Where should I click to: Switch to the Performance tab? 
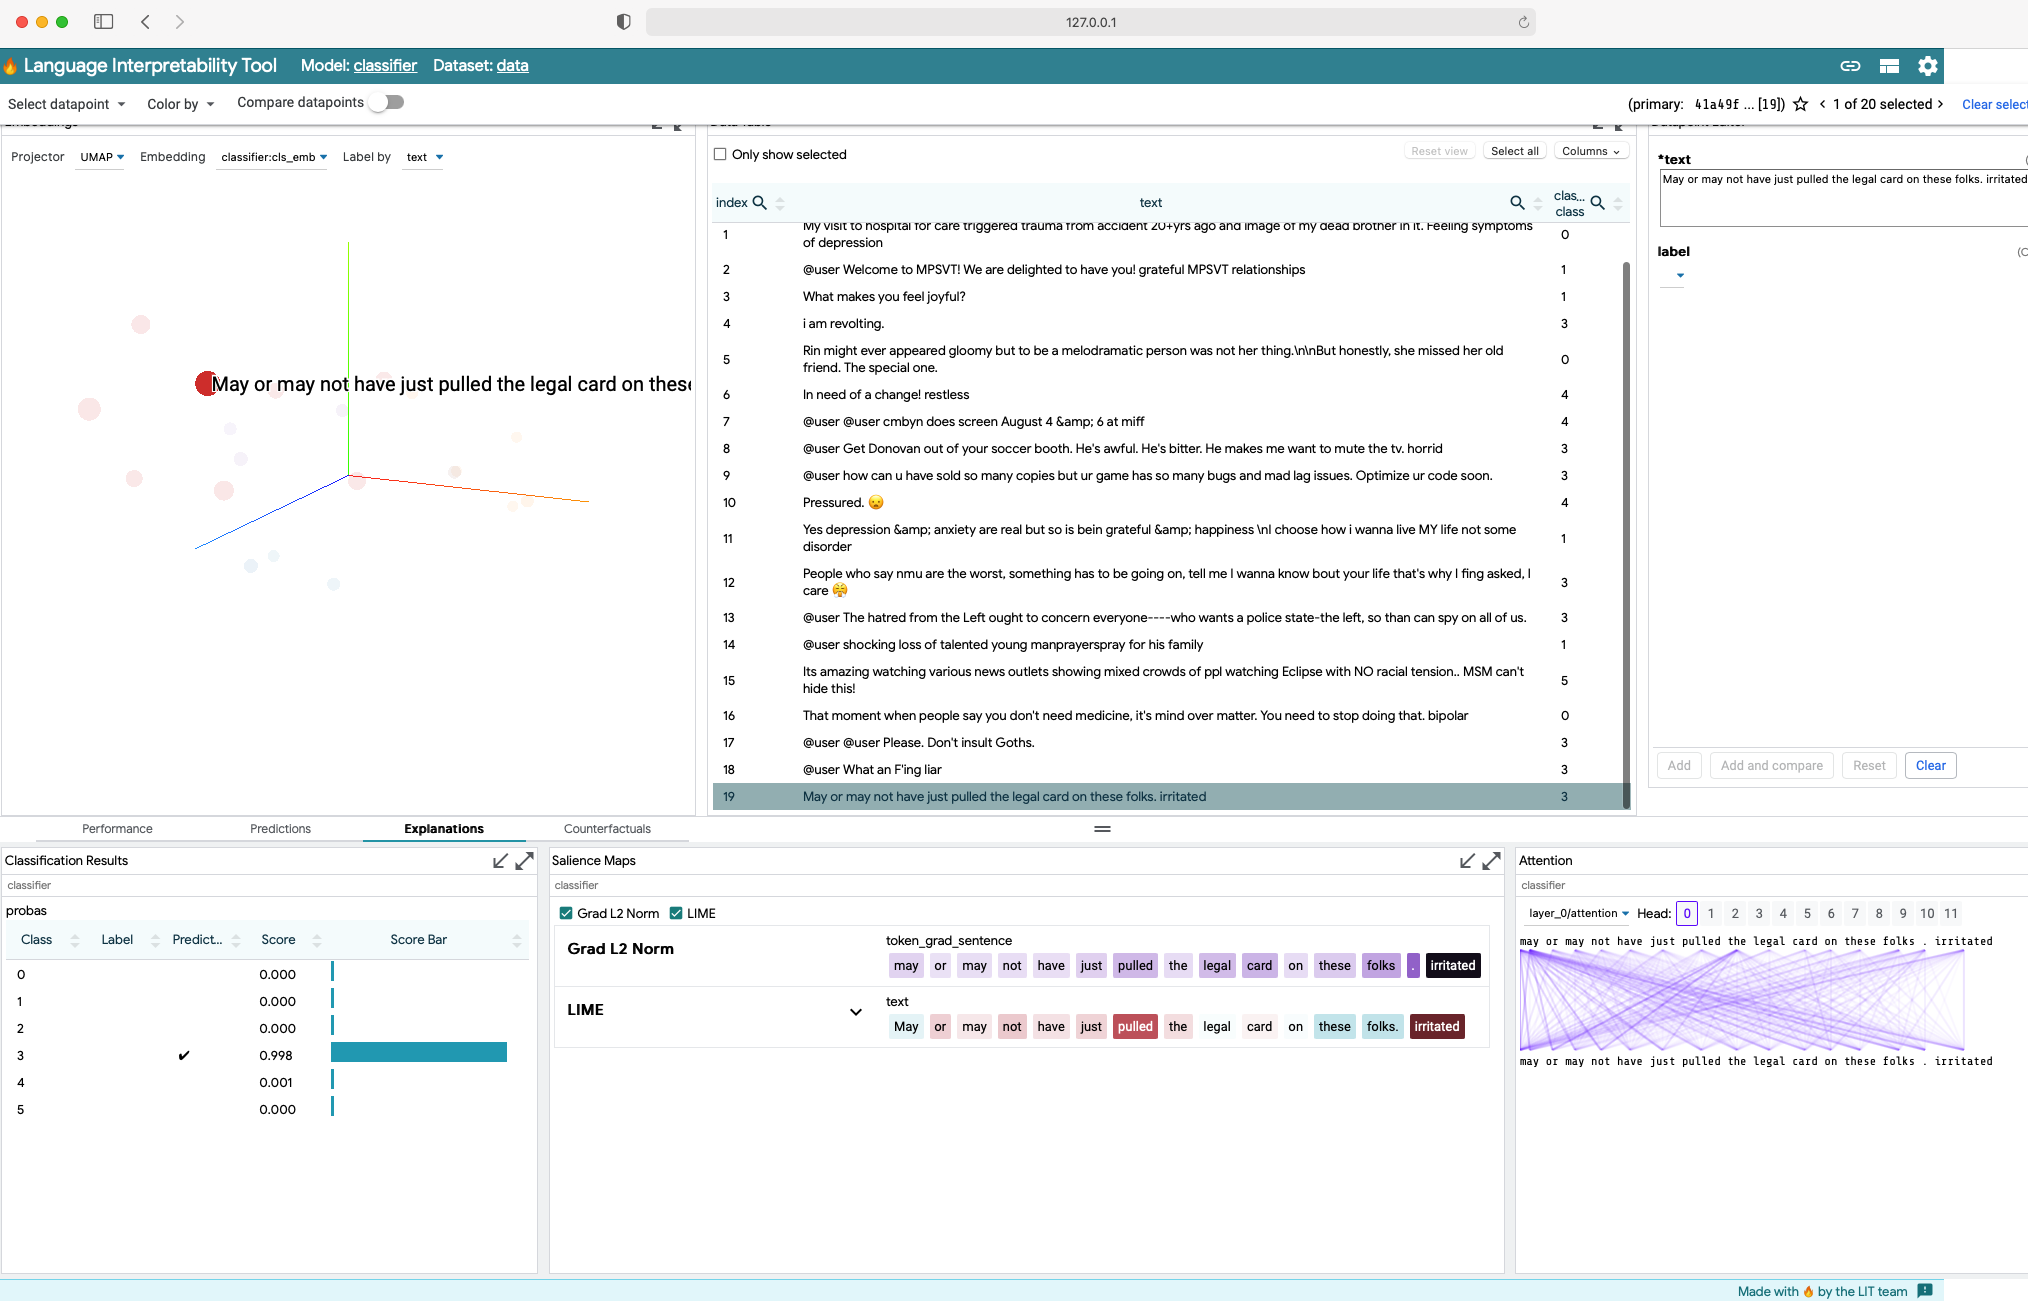tap(117, 829)
